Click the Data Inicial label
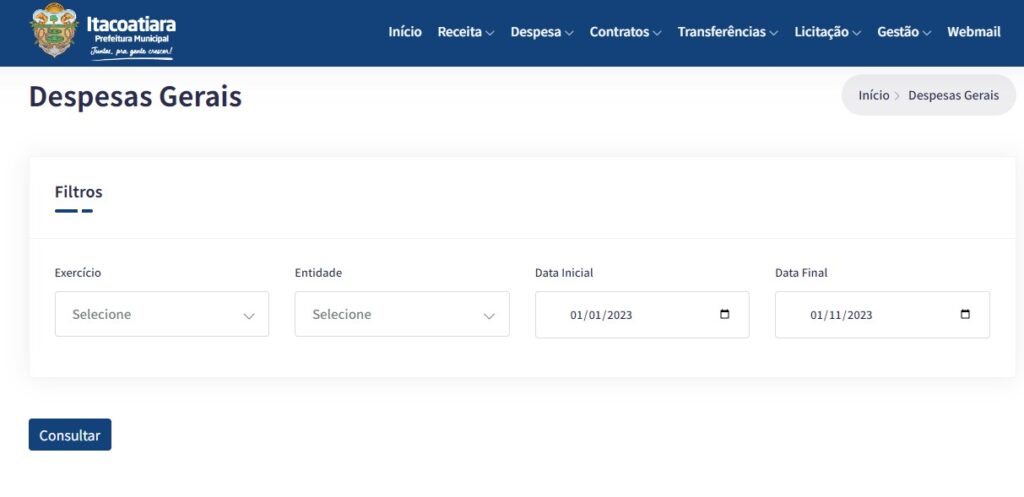1024x497 pixels. pyautogui.click(x=564, y=273)
